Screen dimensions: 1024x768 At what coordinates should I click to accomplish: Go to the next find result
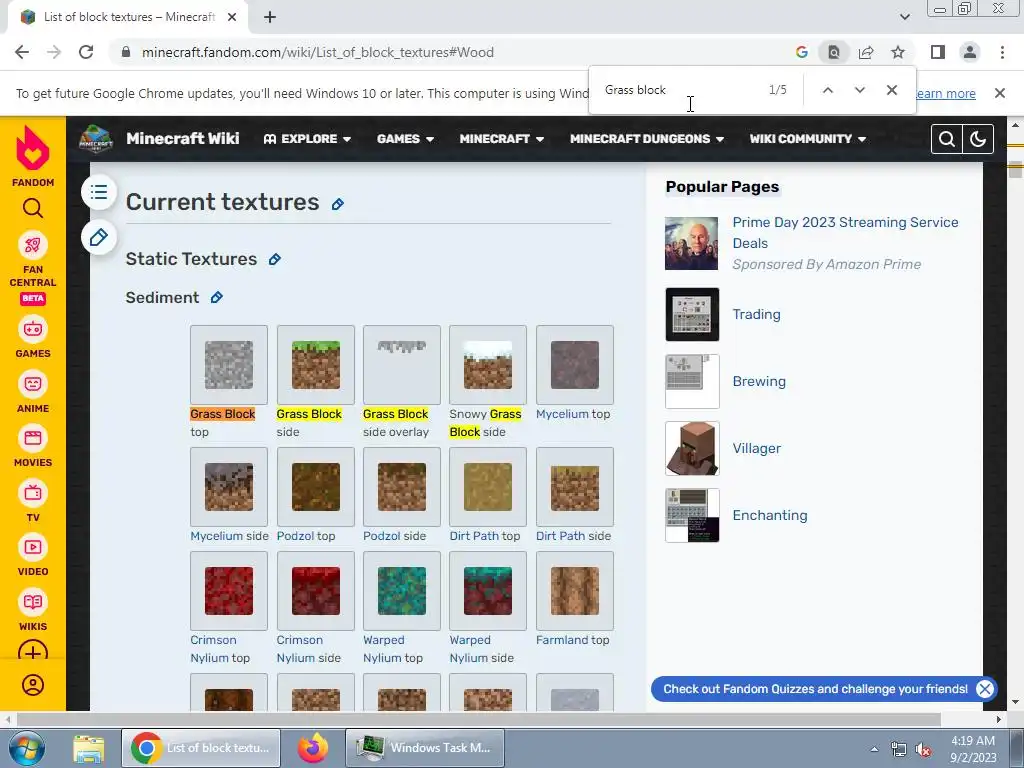[x=859, y=90]
